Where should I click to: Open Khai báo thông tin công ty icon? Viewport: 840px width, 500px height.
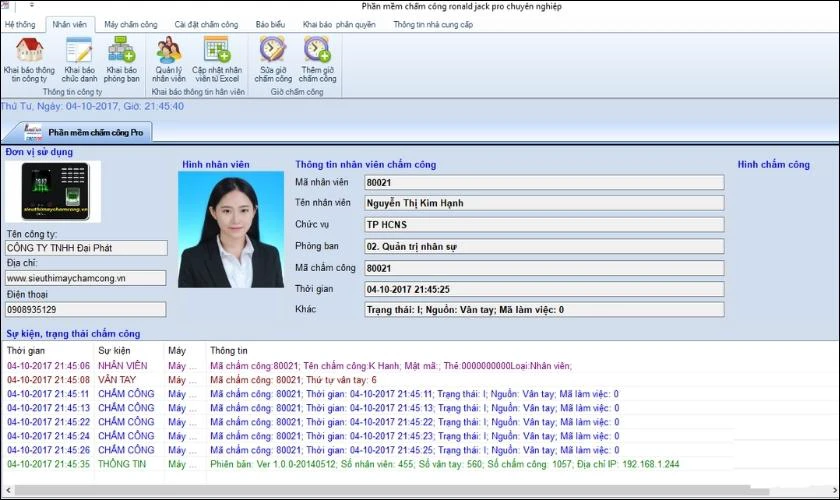click(x=29, y=59)
